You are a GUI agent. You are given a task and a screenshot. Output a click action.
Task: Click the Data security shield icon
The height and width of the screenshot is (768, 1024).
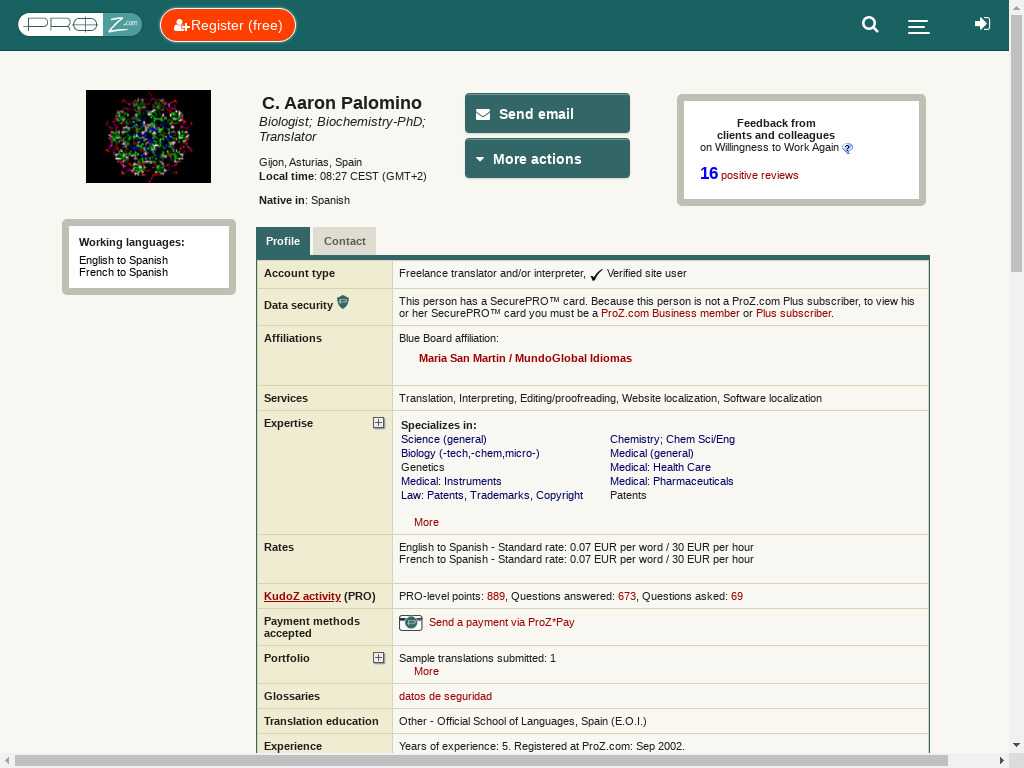click(343, 302)
